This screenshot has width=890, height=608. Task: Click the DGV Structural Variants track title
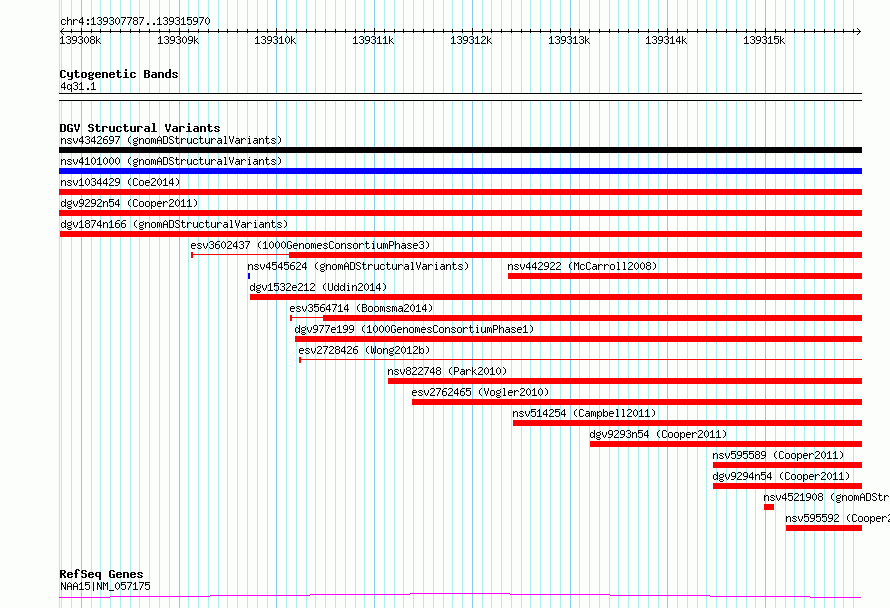pos(140,128)
